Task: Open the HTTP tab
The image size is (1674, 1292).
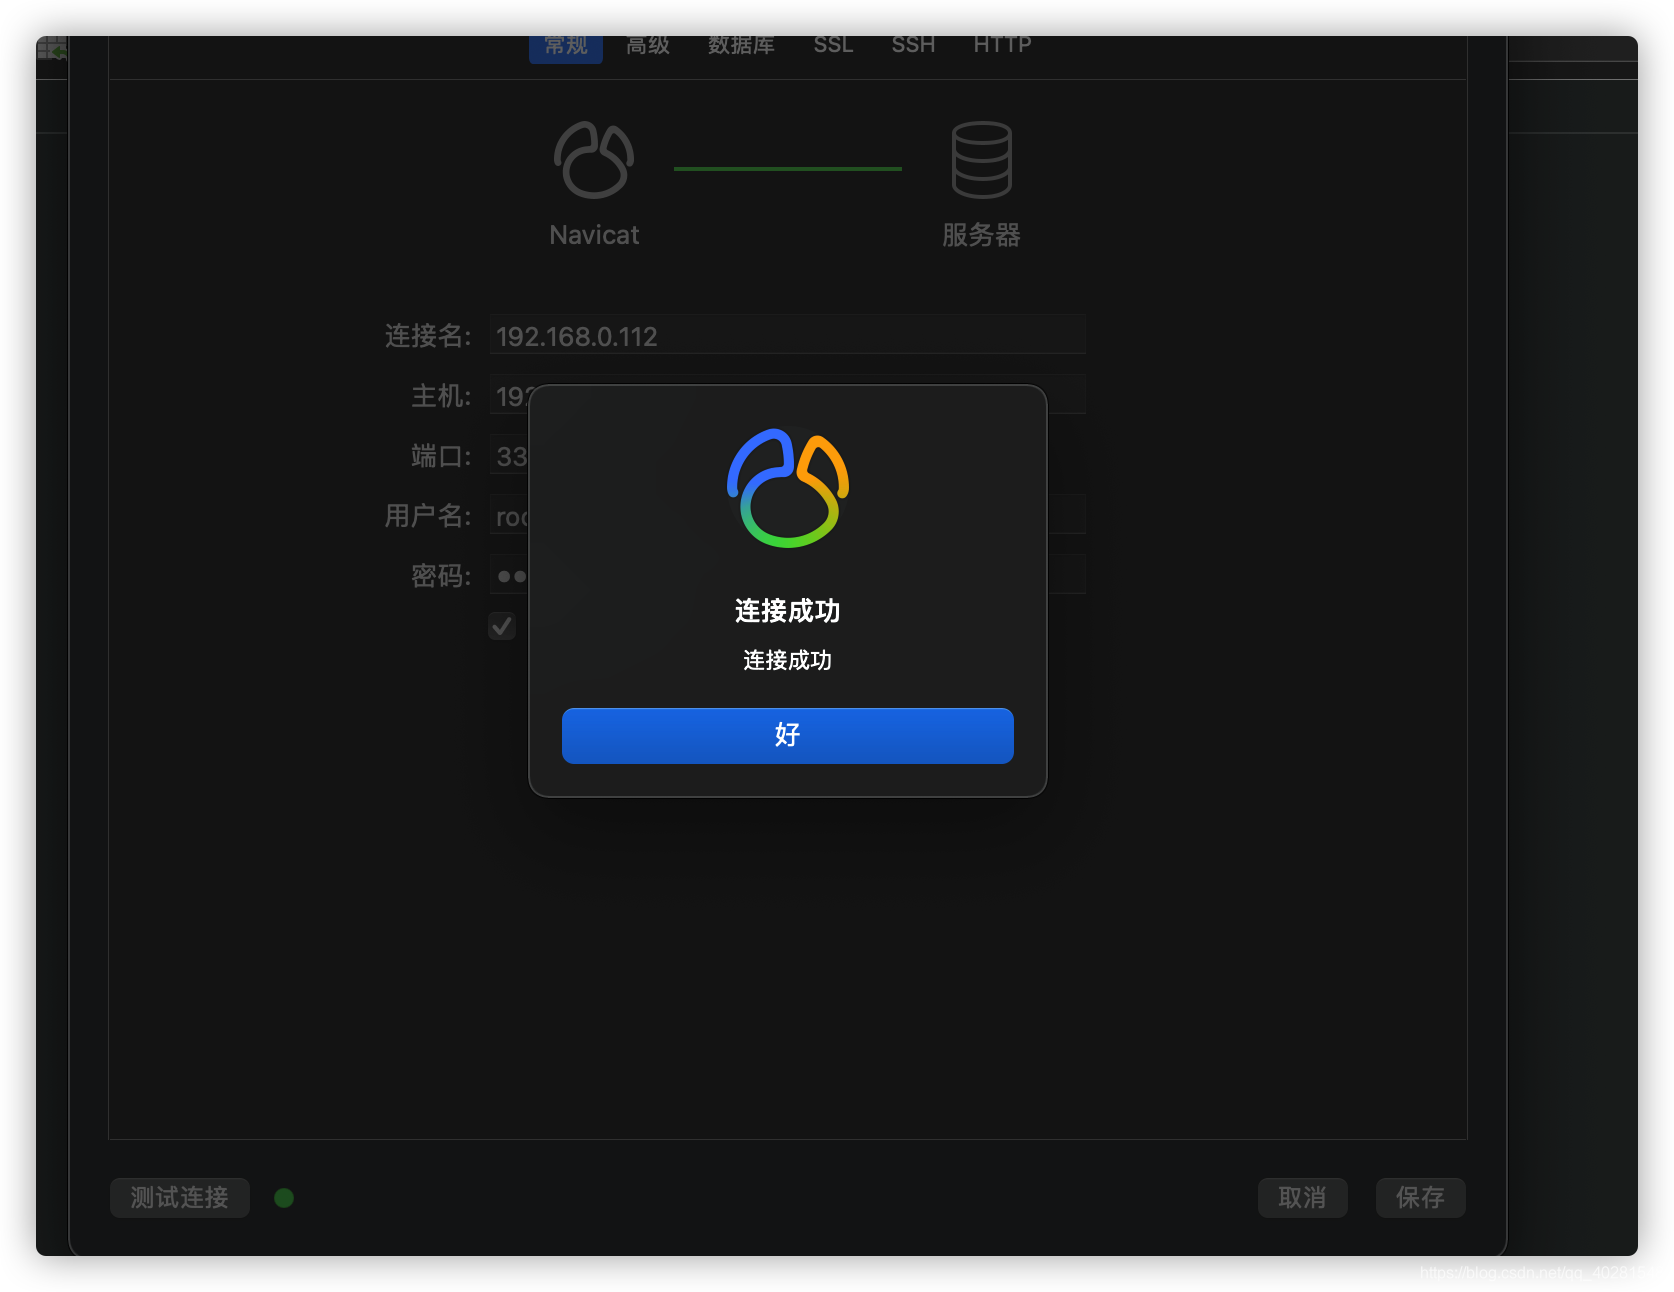Action: click(1001, 44)
